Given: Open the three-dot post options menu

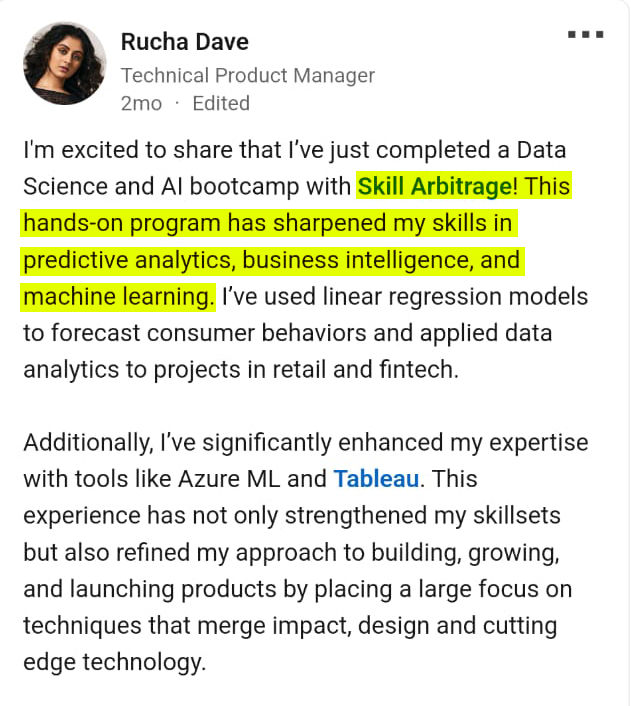Looking at the screenshot, I should [585, 35].
